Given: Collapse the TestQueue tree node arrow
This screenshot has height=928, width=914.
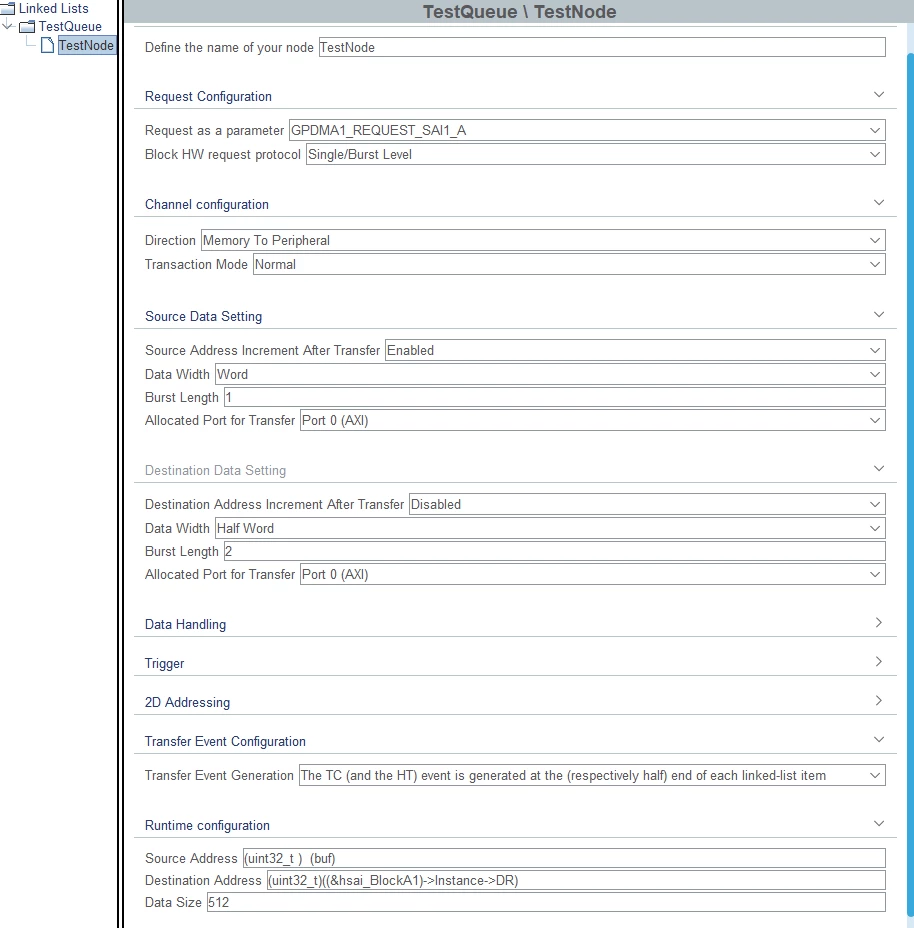Looking at the screenshot, I should (x=7, y=26).
